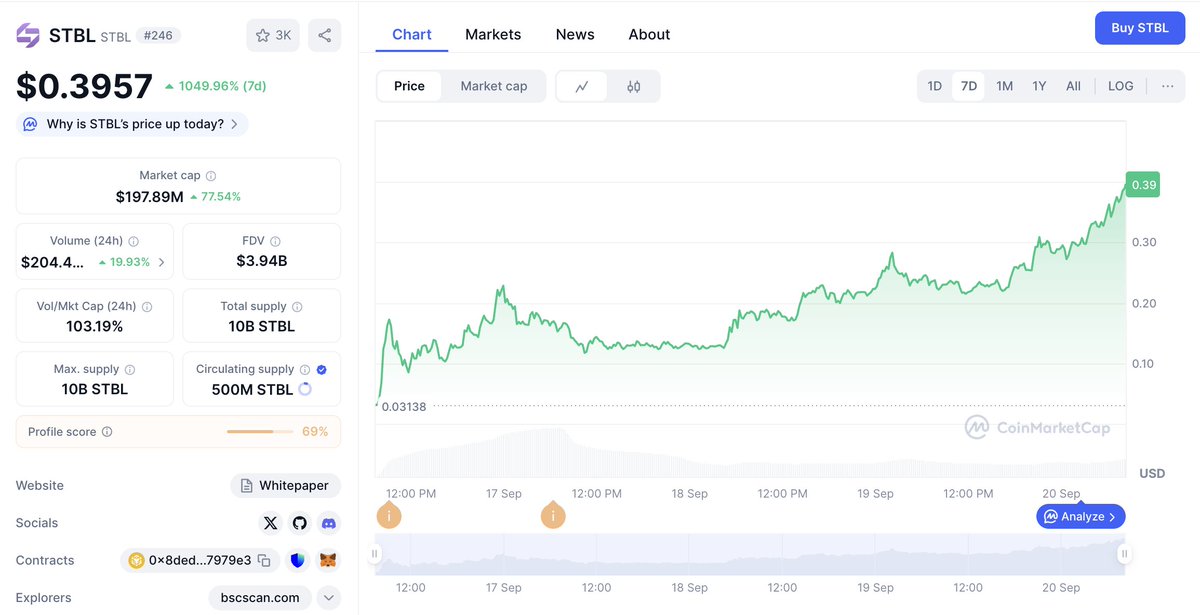Open the Profile score info icon
This screenshot has height=615, width=1200.
(x=107, y=432)
